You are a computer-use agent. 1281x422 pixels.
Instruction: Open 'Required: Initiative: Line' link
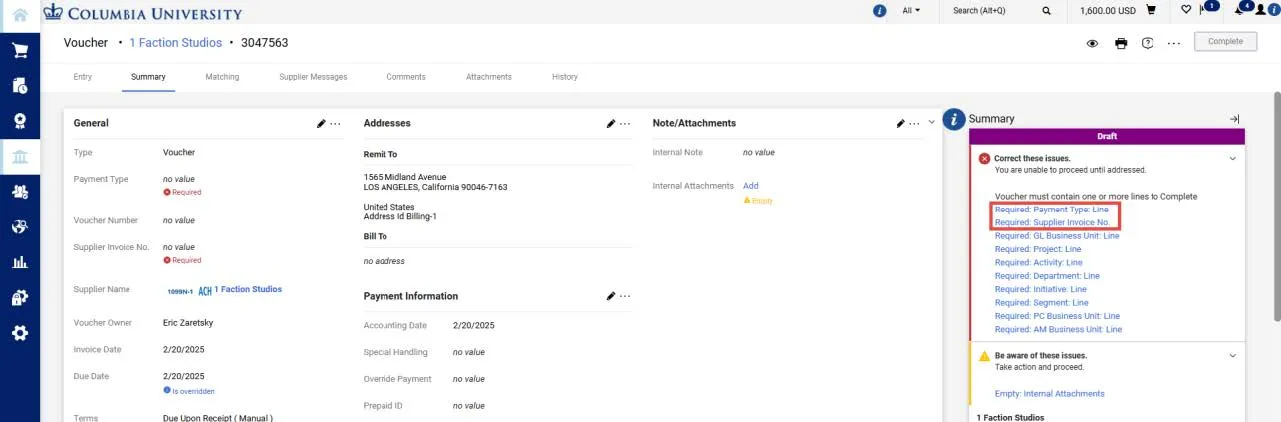1041,289
